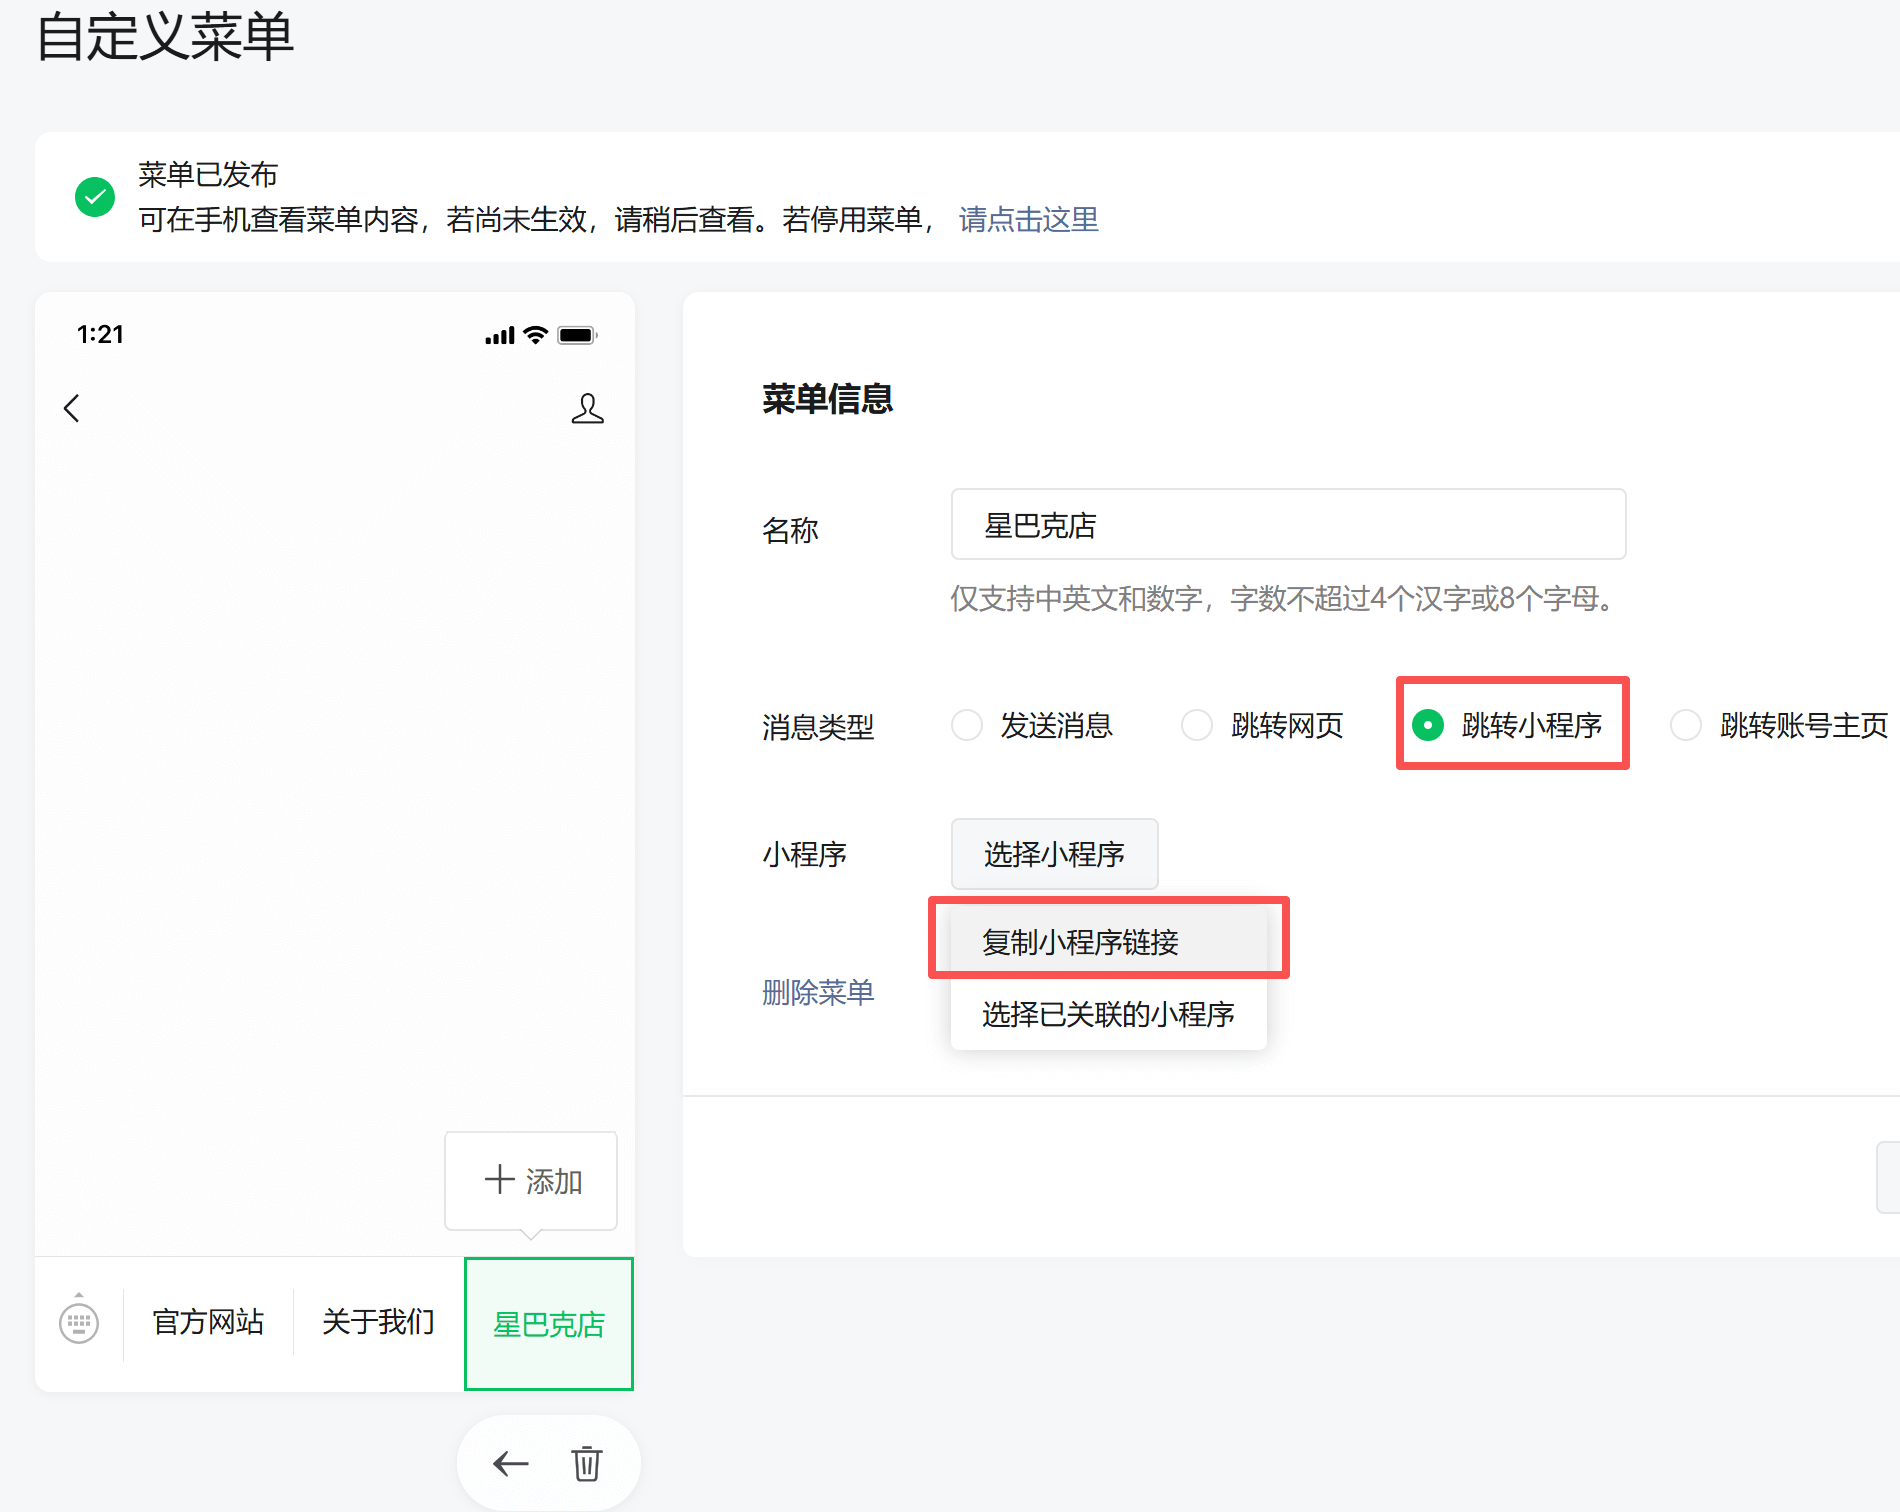This screenshot has width=1900, height=1512.
Task: Choose 选择已关联的小程序 option
Action: point(1108,1014)
